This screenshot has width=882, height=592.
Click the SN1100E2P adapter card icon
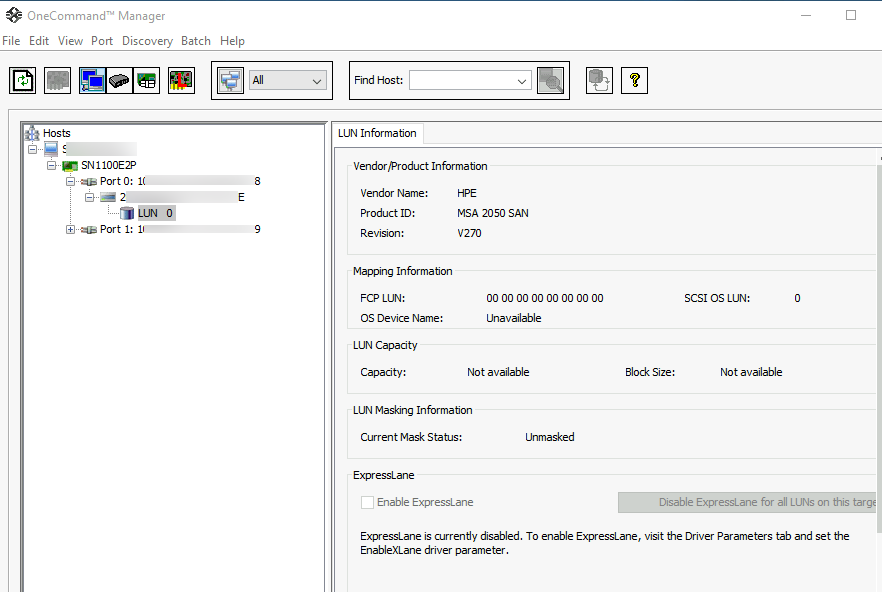[70, 165]
